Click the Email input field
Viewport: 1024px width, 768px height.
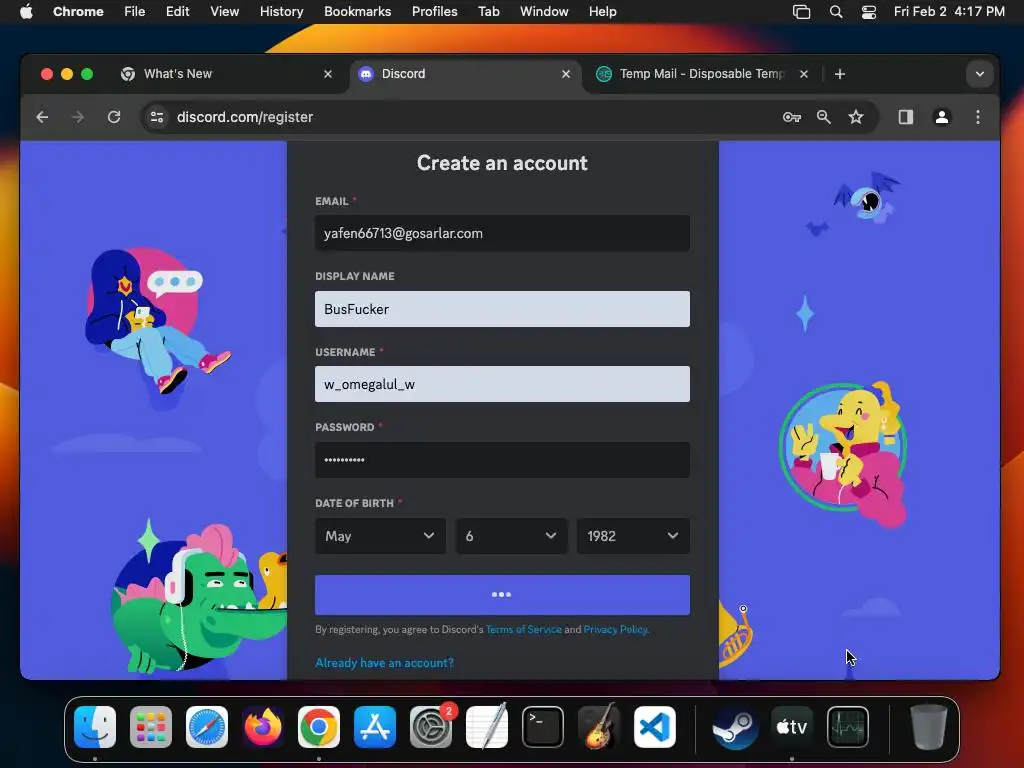(x=502, y=233)
